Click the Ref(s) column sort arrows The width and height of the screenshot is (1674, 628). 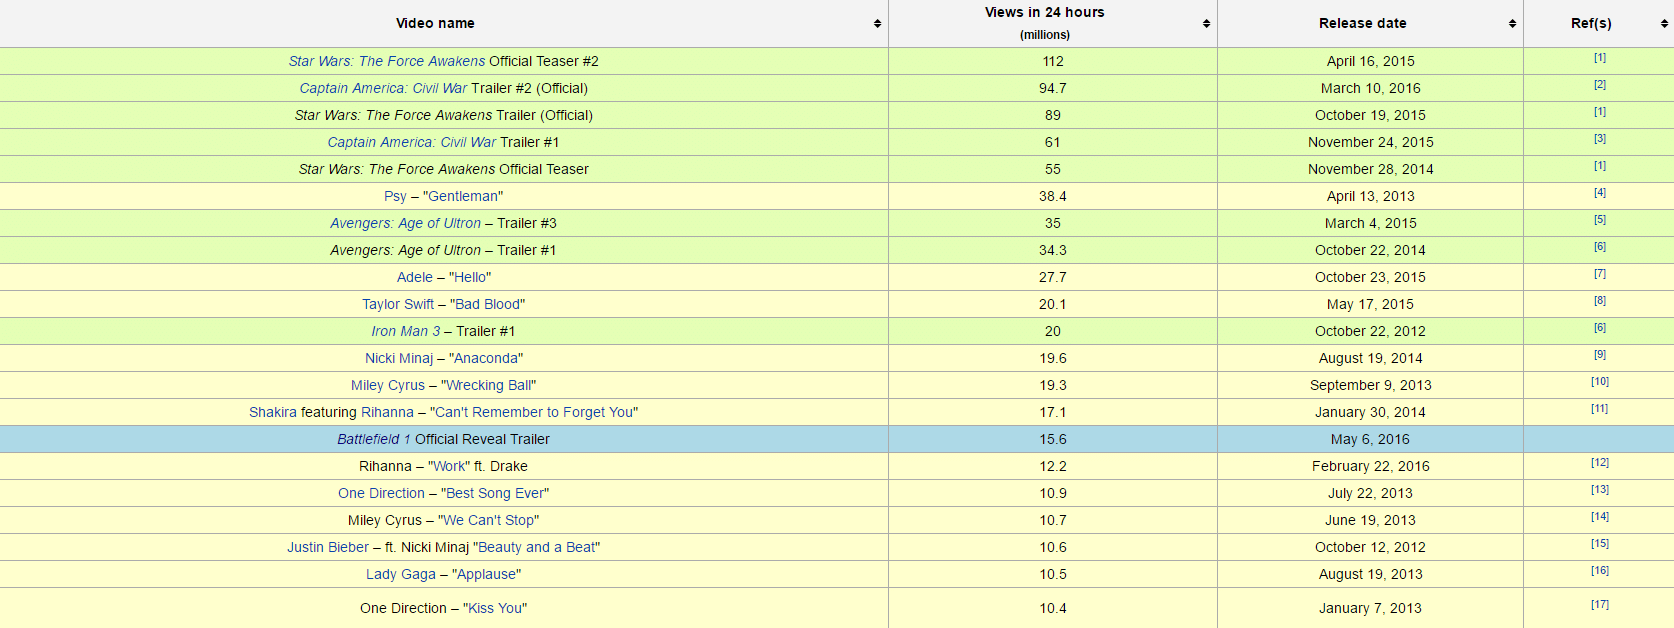(1664, 24)
